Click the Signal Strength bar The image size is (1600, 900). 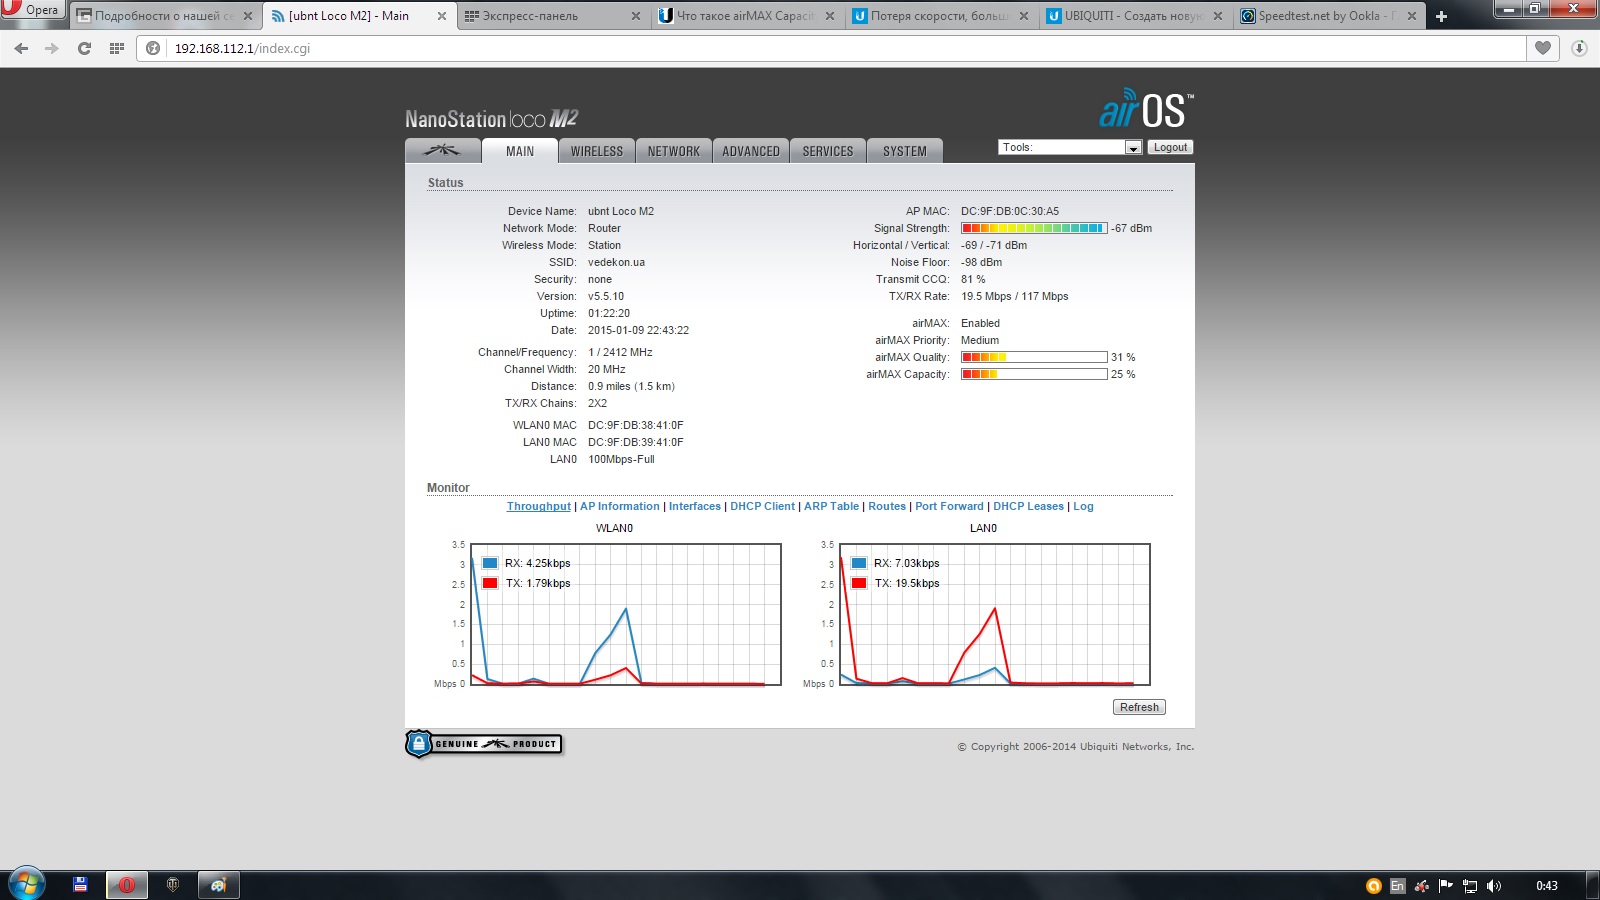point(1034,228)
